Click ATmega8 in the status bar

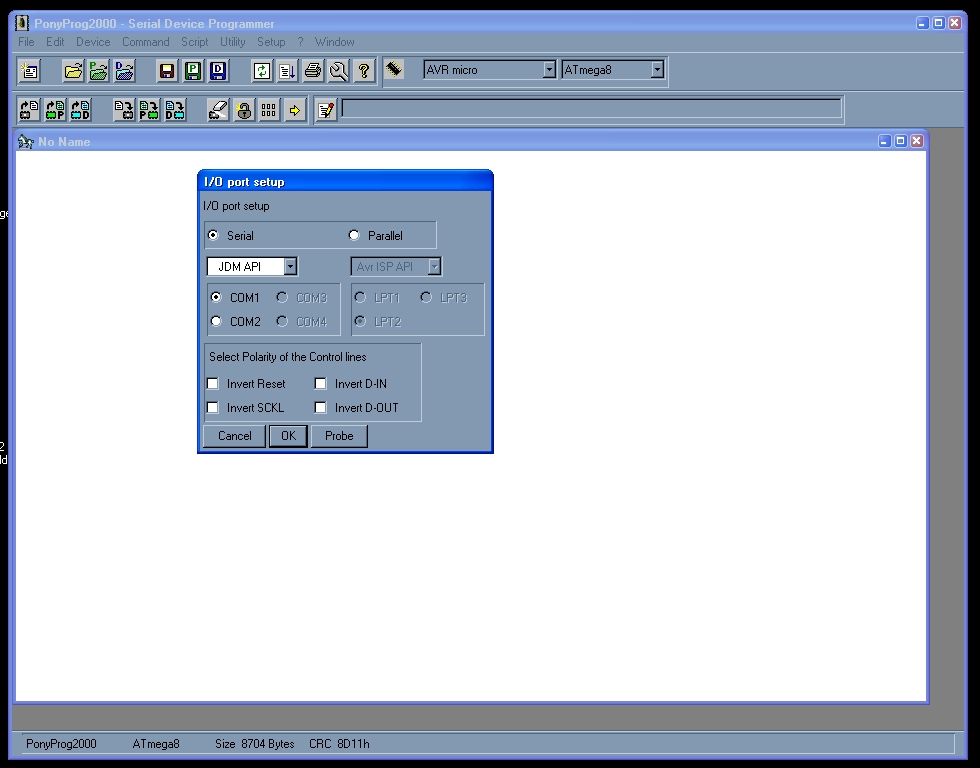tap(156, 744)
